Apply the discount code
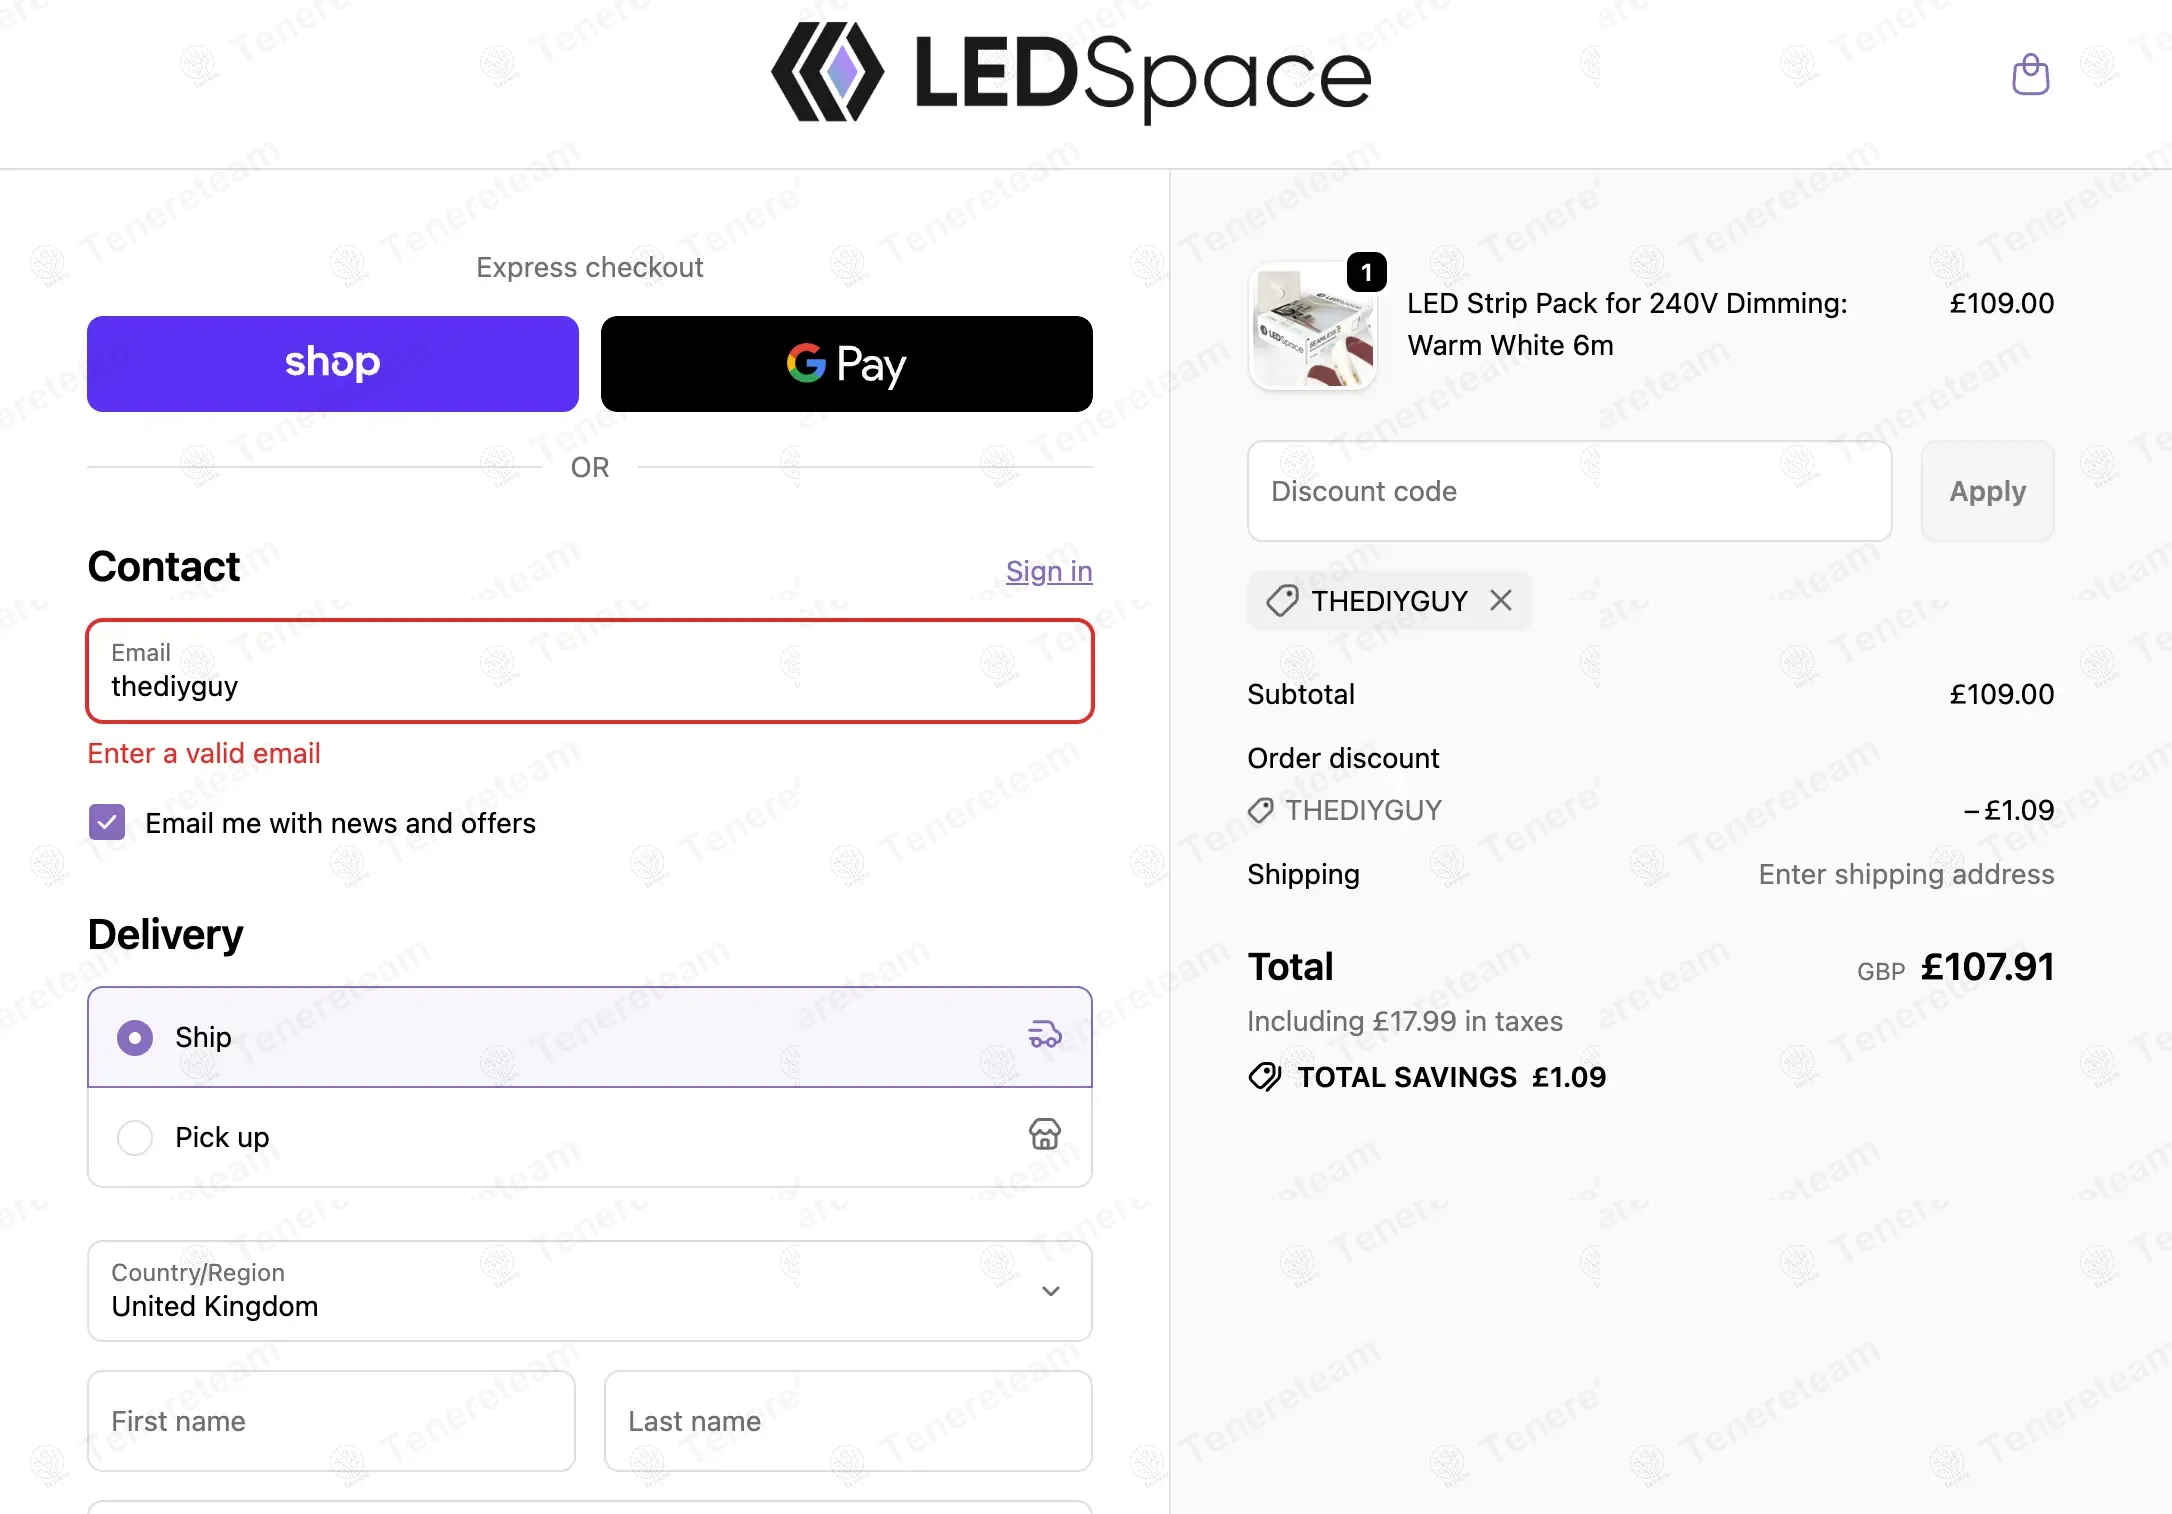This screenshot has width=2172, height=1514. point(1987,491)
